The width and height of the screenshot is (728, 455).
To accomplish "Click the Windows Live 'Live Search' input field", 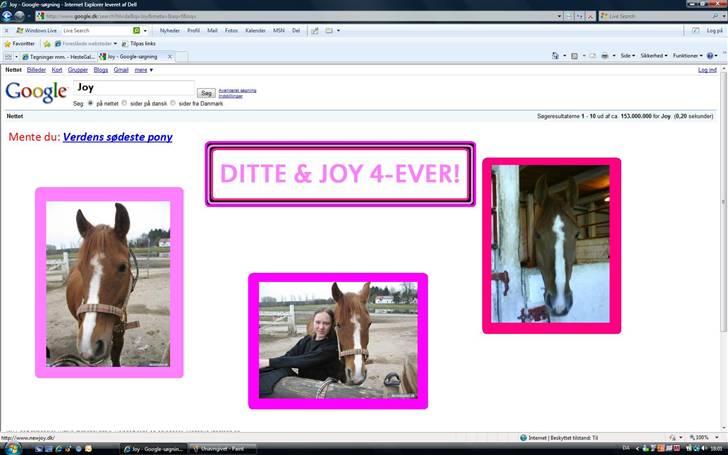I will click(97, 31).
